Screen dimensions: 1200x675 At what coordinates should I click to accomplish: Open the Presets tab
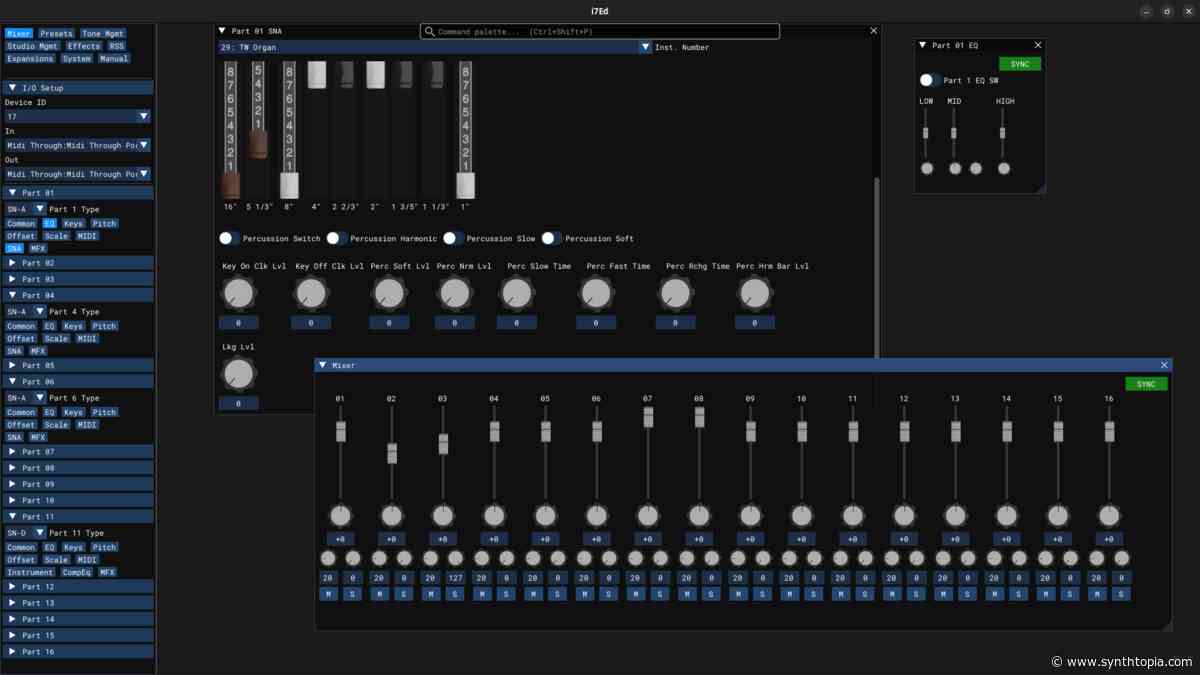click(56, 33)
